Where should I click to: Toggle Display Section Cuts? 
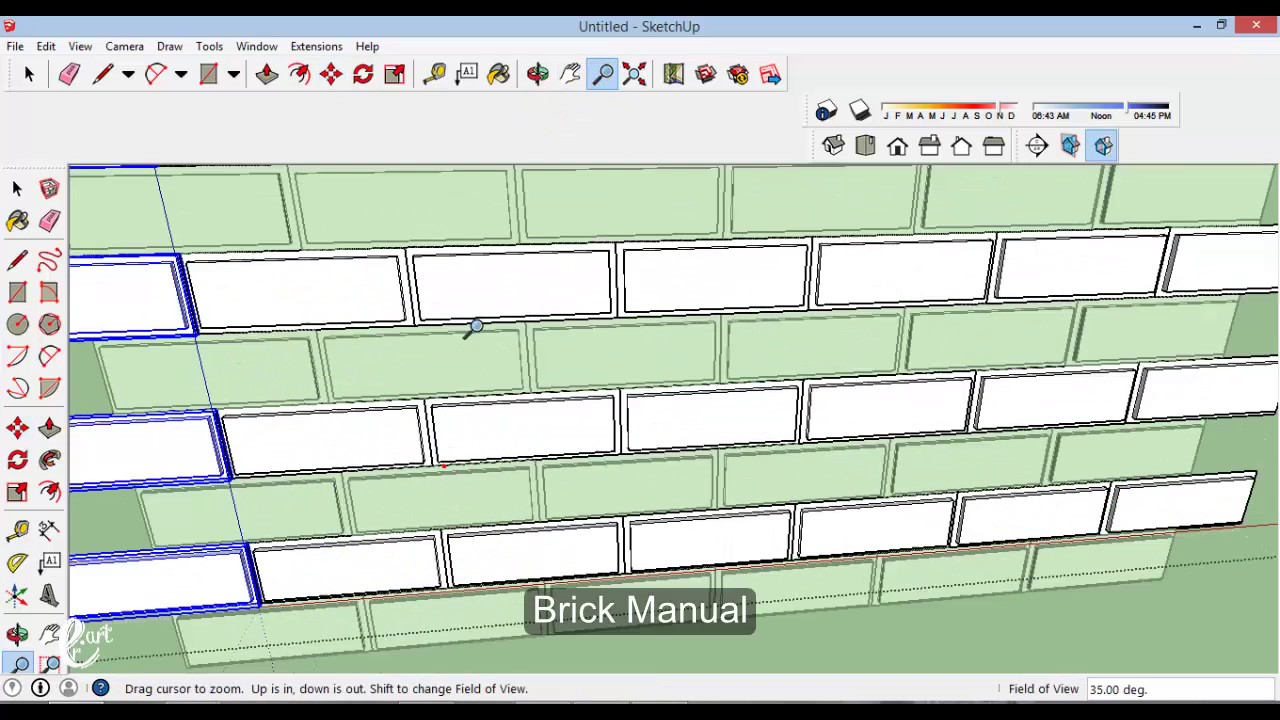(1103, 146)
